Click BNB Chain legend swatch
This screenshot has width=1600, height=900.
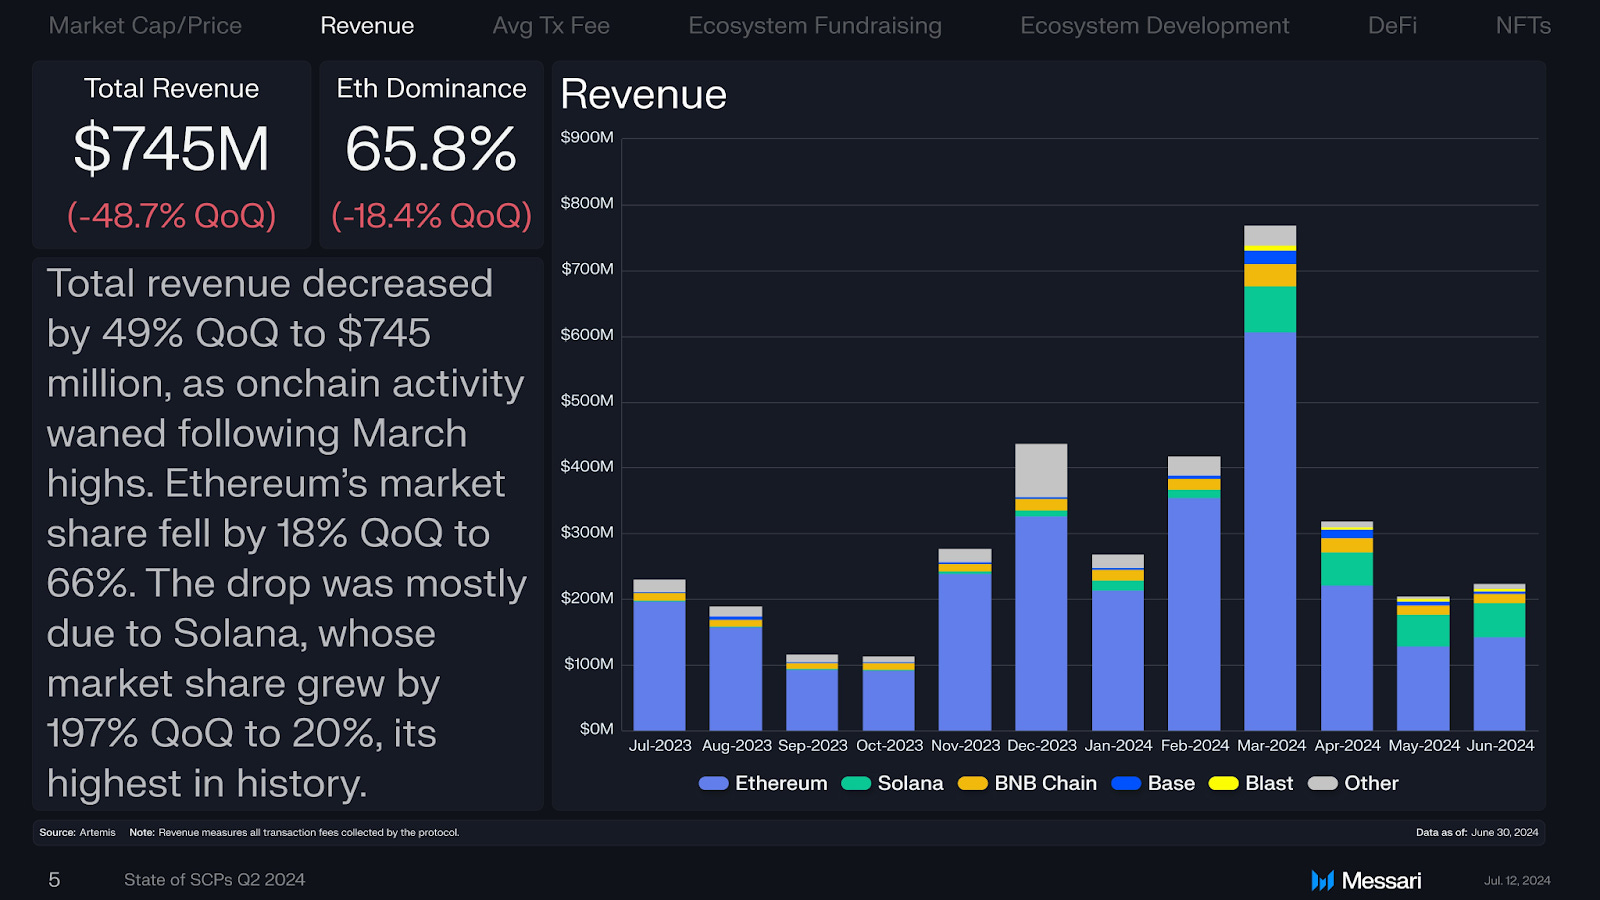click(972, 784)
